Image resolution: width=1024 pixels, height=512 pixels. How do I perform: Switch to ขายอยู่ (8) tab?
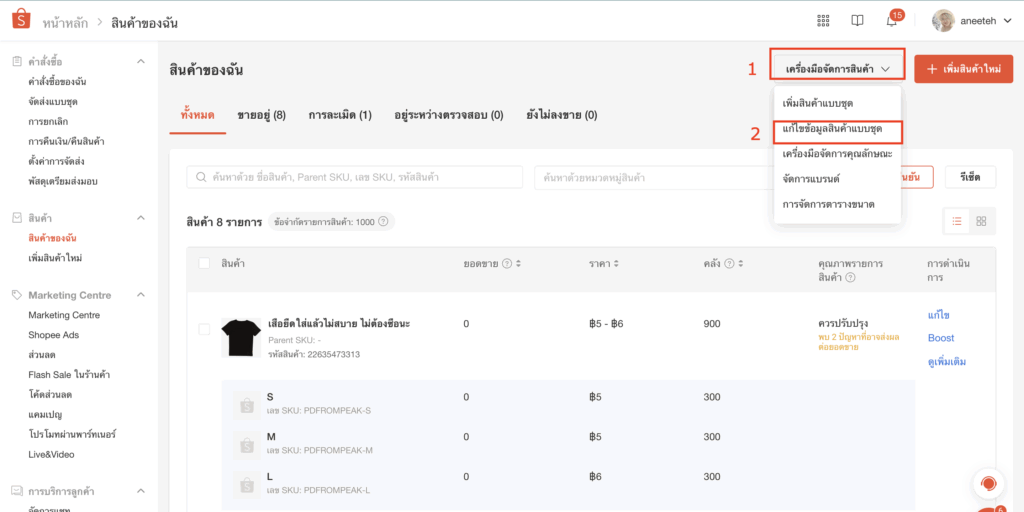pyautogui.click(x=261, y=115)
